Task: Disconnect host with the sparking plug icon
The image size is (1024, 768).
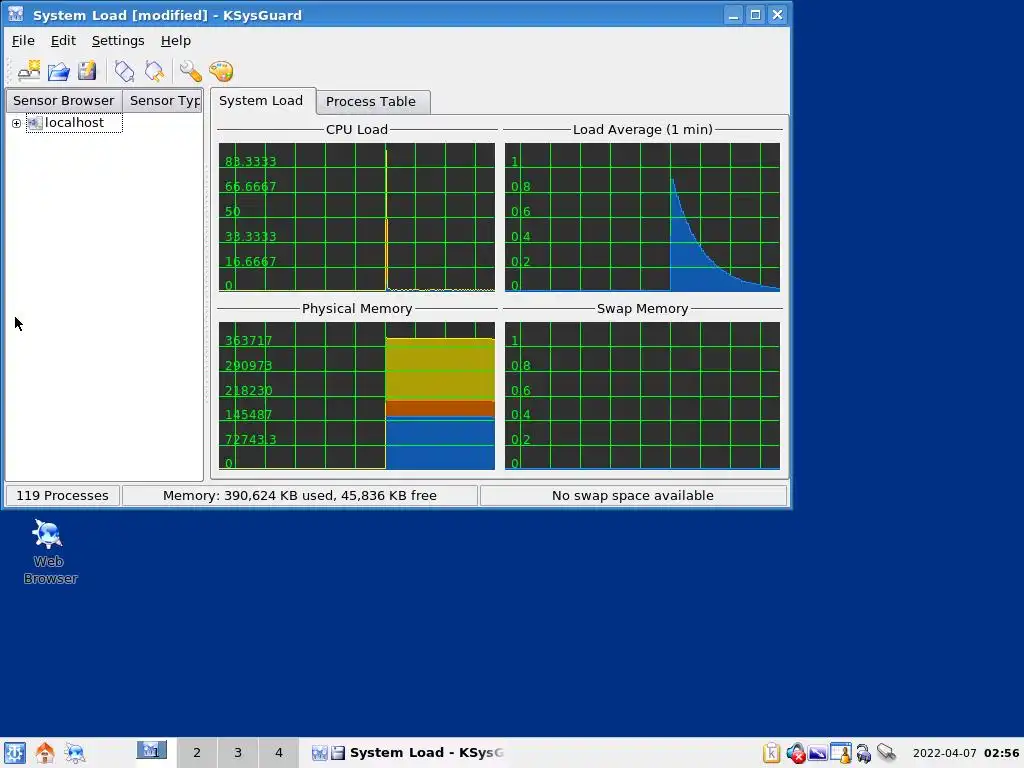Action: 154,71
